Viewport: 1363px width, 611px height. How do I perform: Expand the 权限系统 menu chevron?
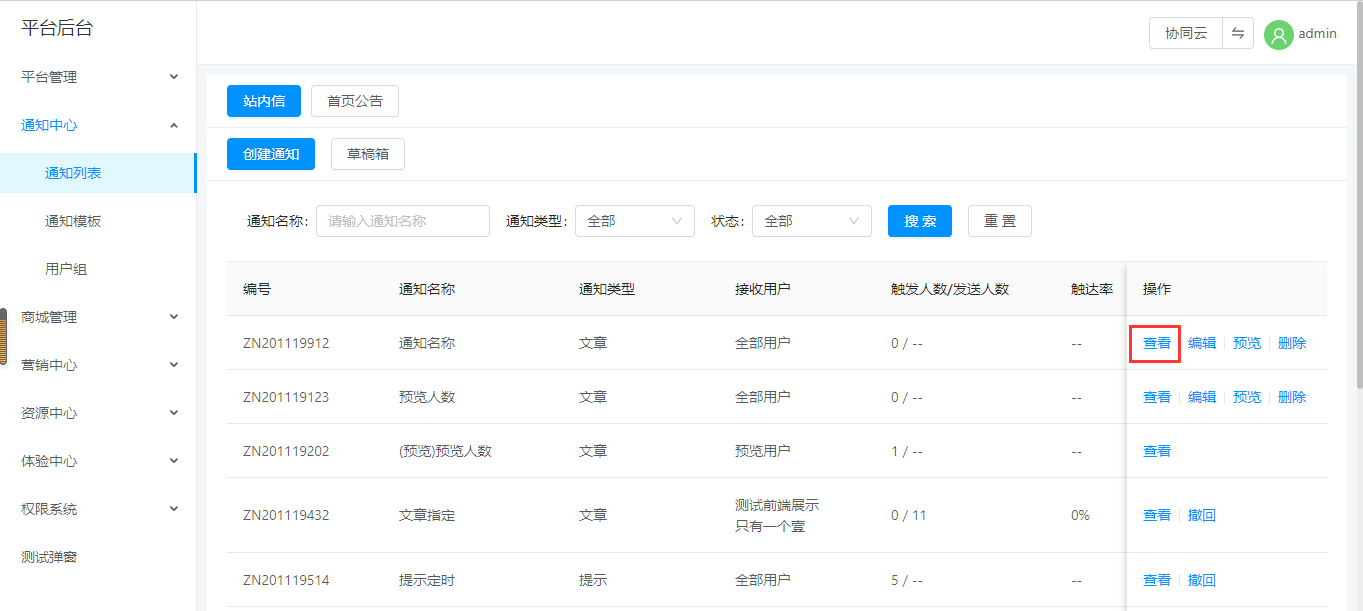[174, 509]
